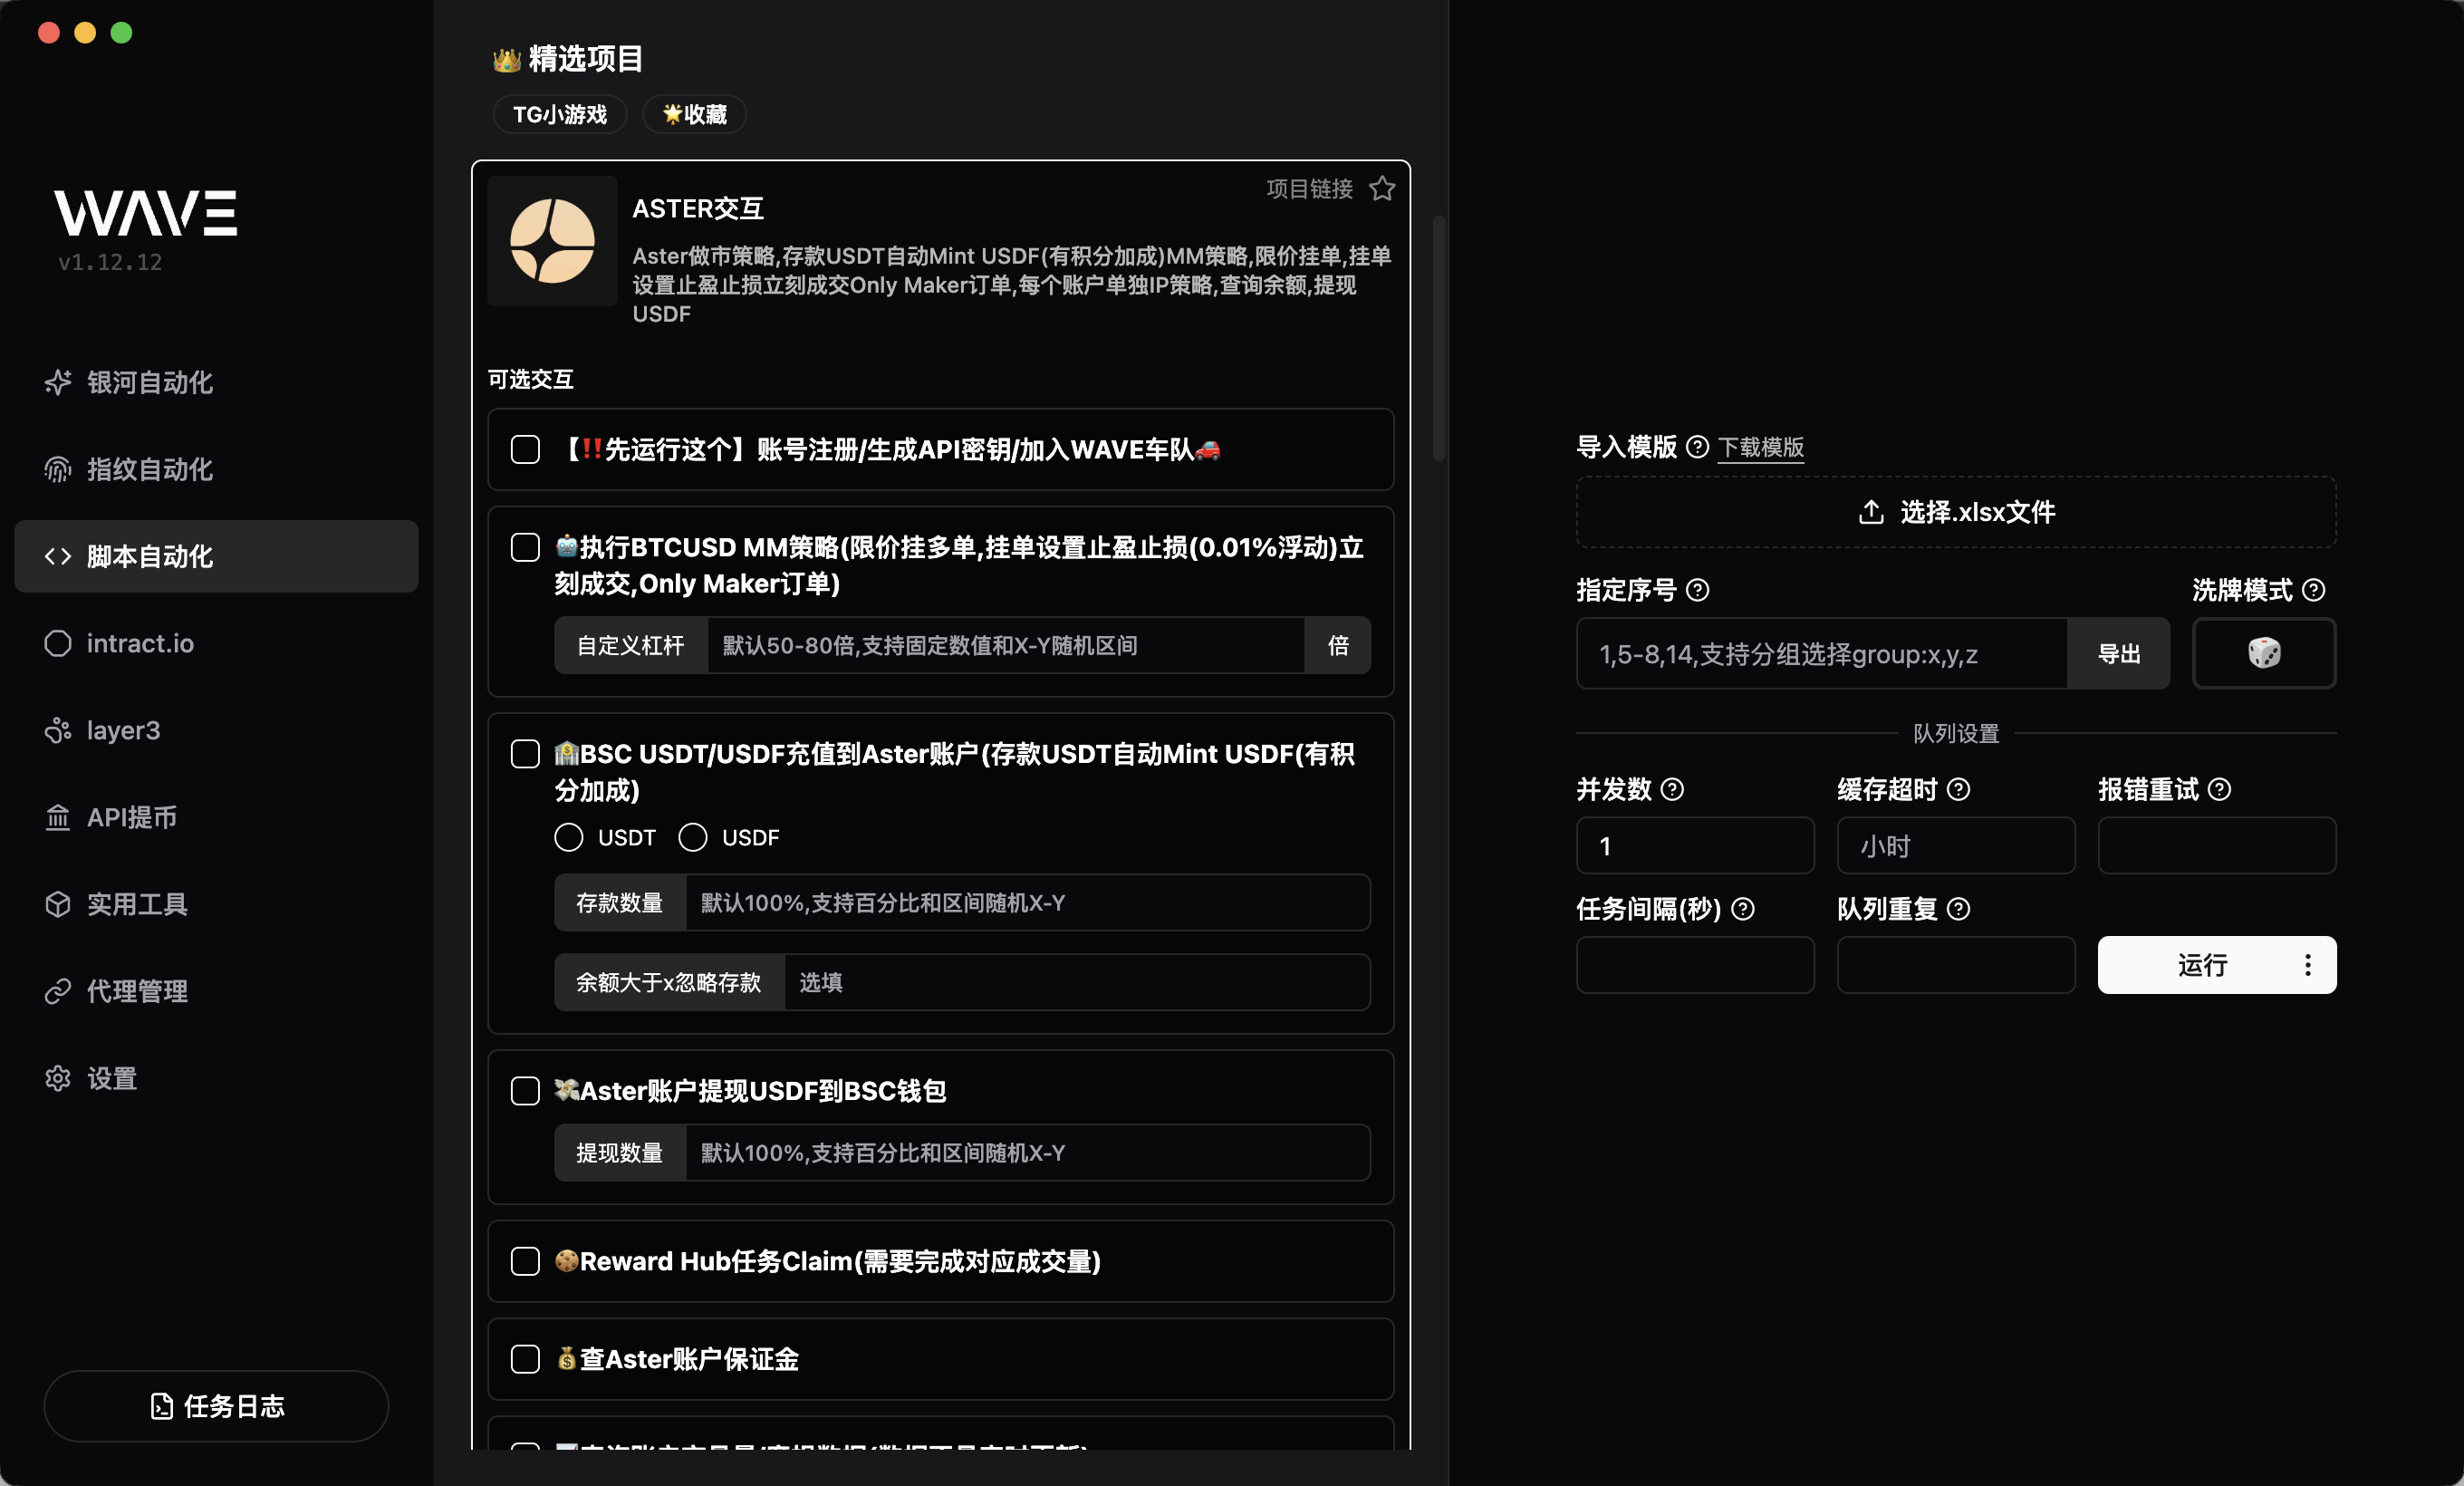Click the dice icon under 洗牌模式
The image size is (2464, 1486).
[2263, 653]
